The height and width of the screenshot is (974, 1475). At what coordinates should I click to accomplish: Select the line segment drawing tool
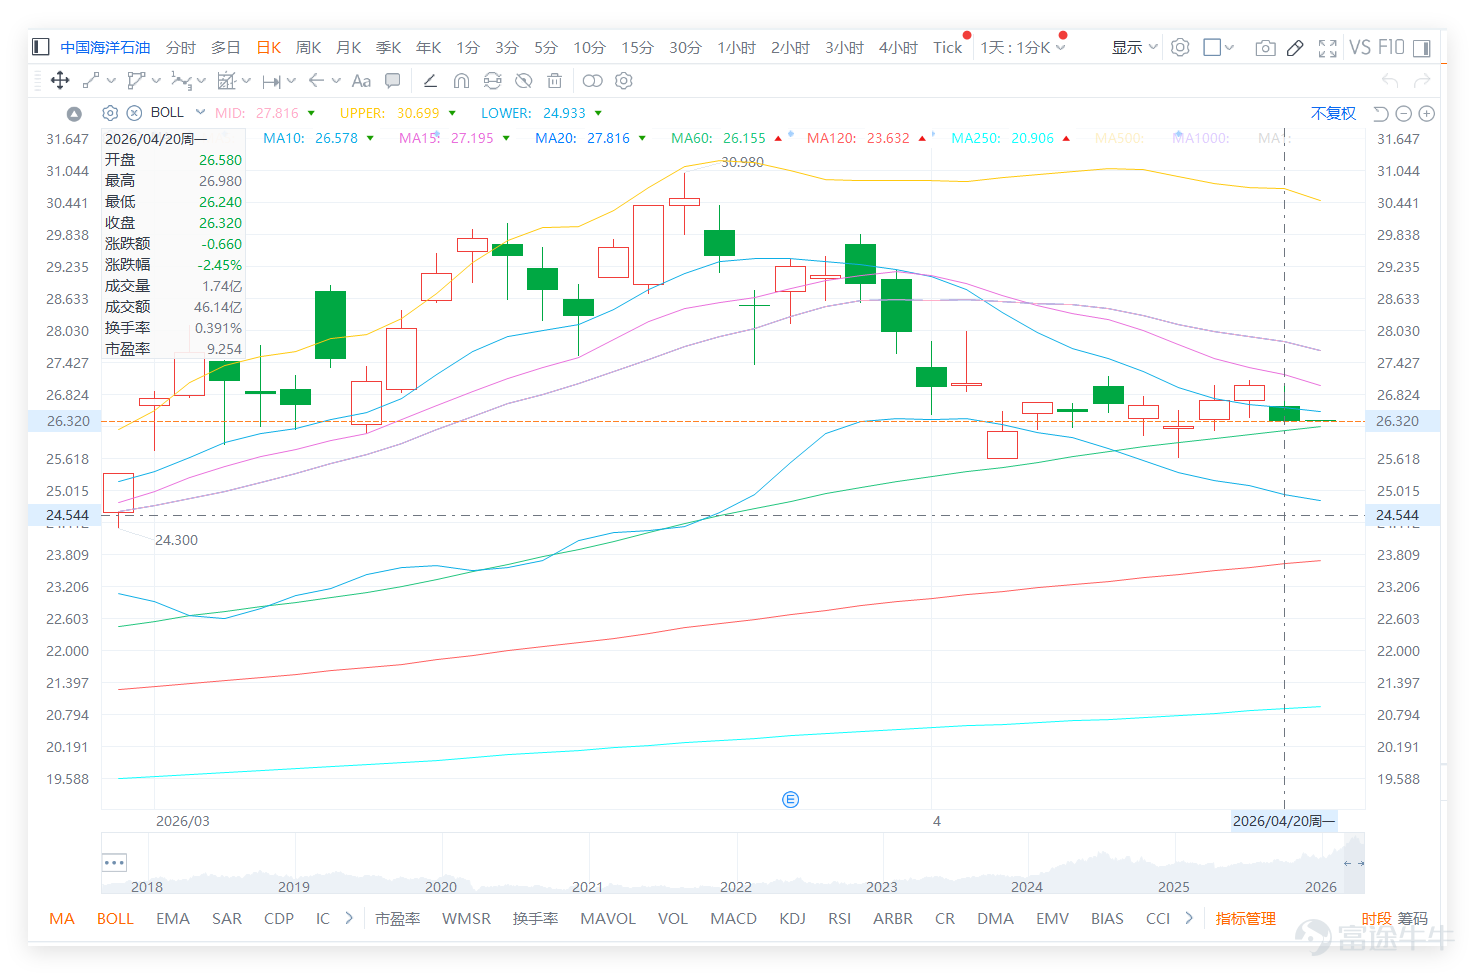click(x=91, y=81)
